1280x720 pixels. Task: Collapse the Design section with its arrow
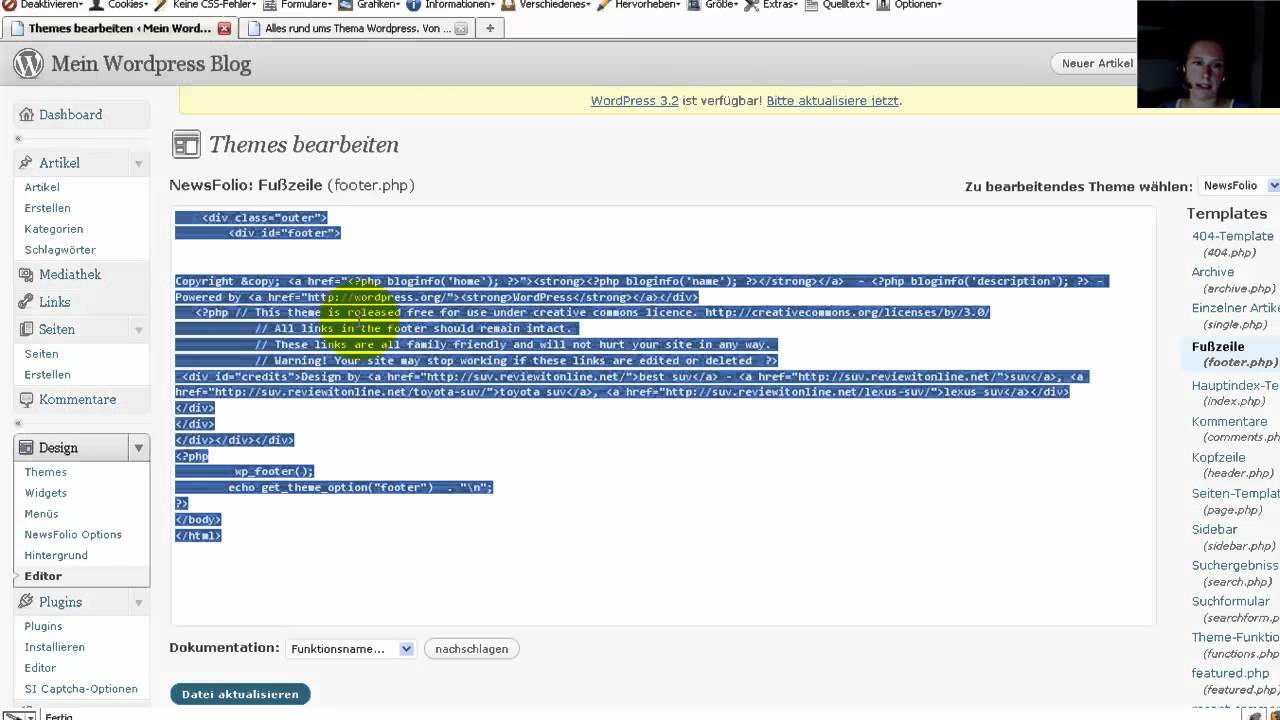click(x=139, y=448)
